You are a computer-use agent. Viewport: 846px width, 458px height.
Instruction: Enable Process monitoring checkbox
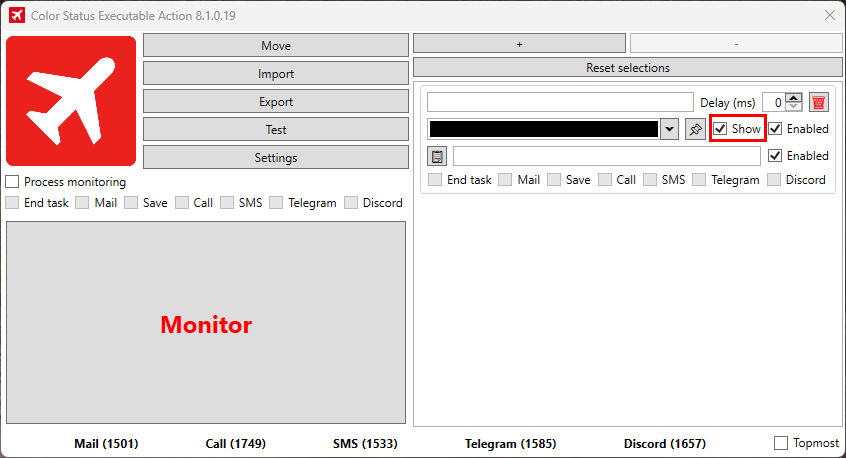[x=12, y=182]
